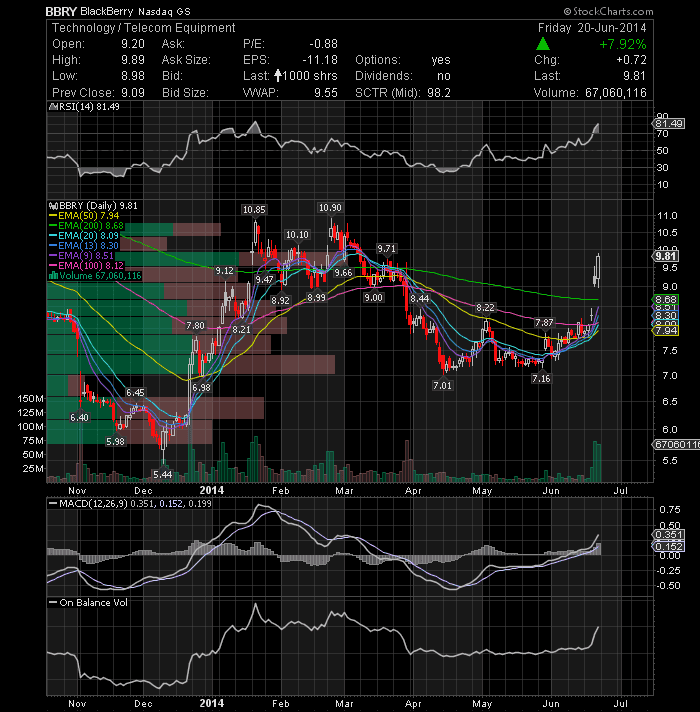Click the 81.49 RSI tag on right axis

click(668, 124)
